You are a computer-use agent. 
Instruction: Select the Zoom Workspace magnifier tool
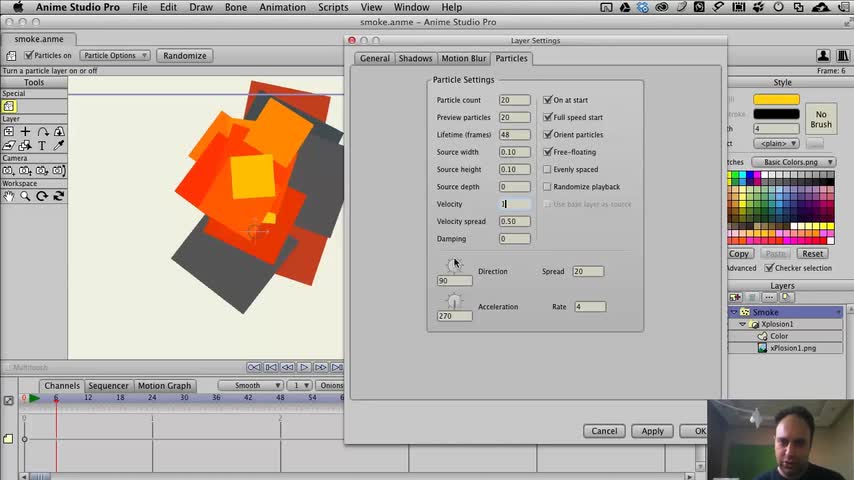pyautogui.click(x=25, y=196)
